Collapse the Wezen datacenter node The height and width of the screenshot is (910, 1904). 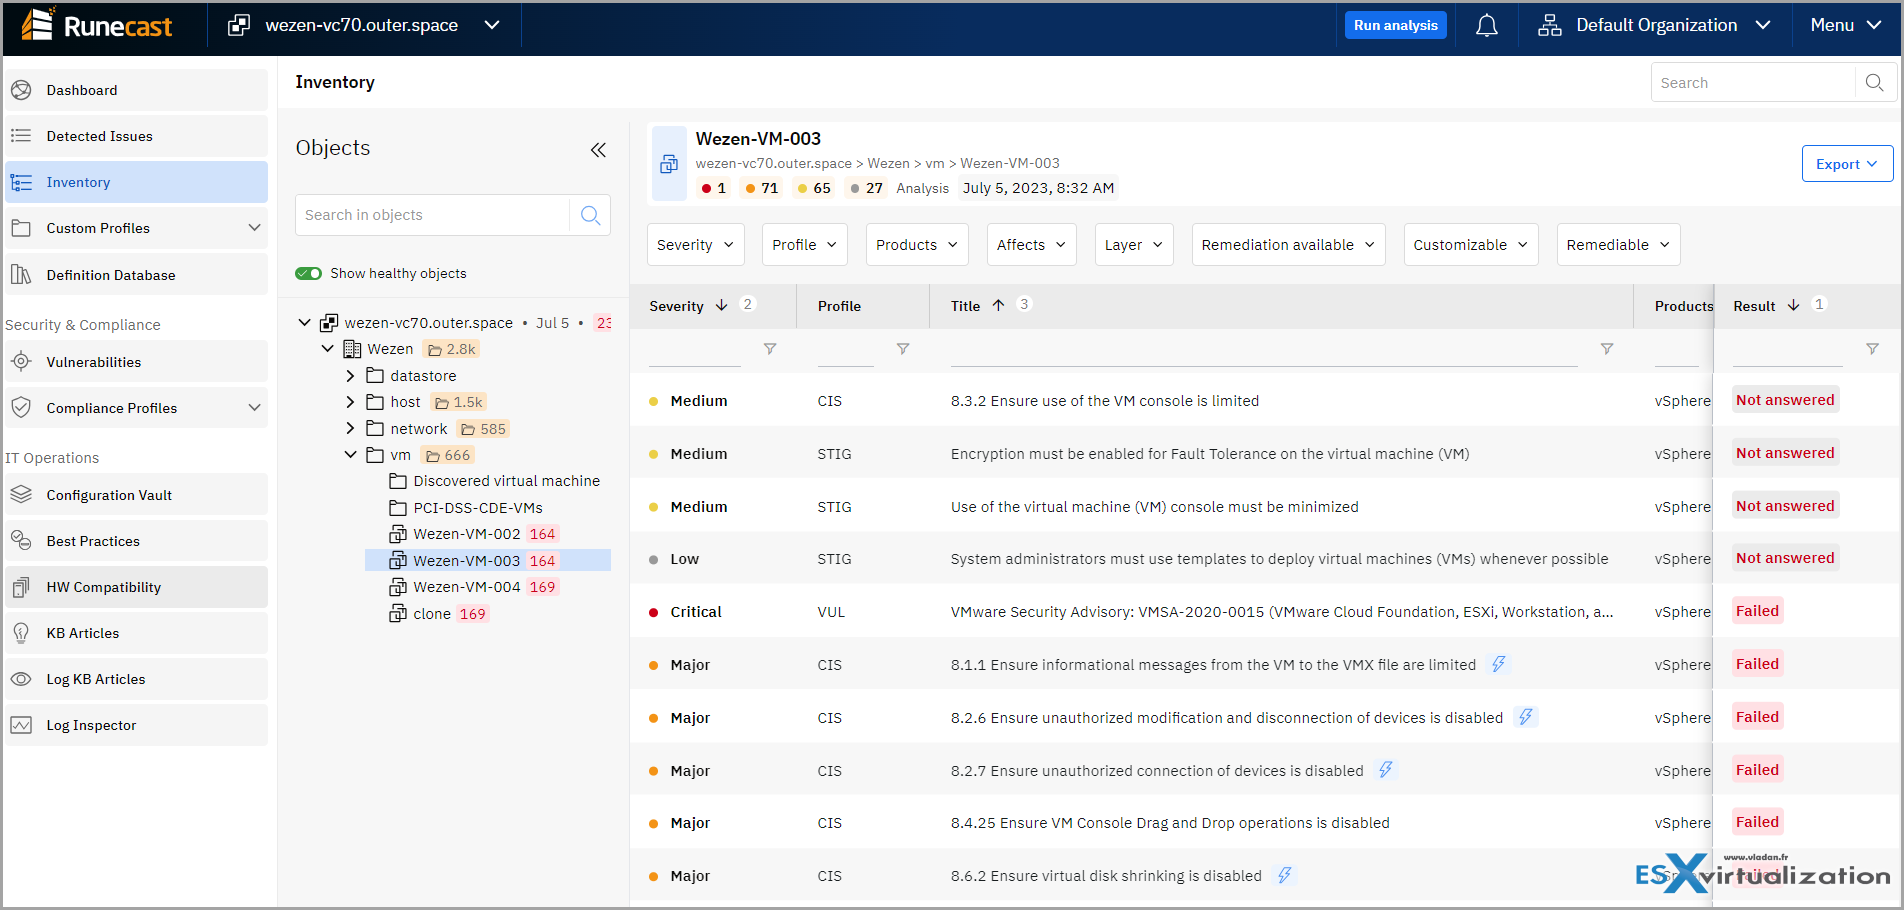coord(327,349)
